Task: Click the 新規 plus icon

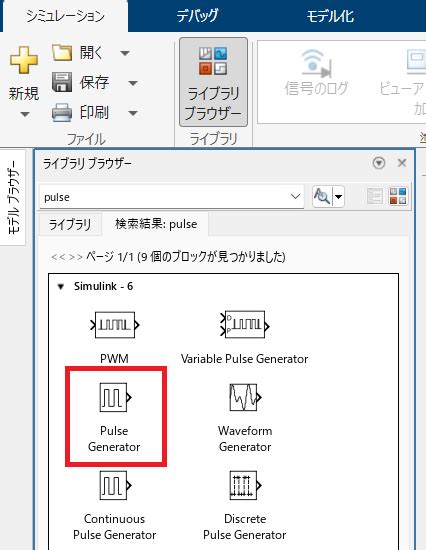Action: tap(24, 60)
